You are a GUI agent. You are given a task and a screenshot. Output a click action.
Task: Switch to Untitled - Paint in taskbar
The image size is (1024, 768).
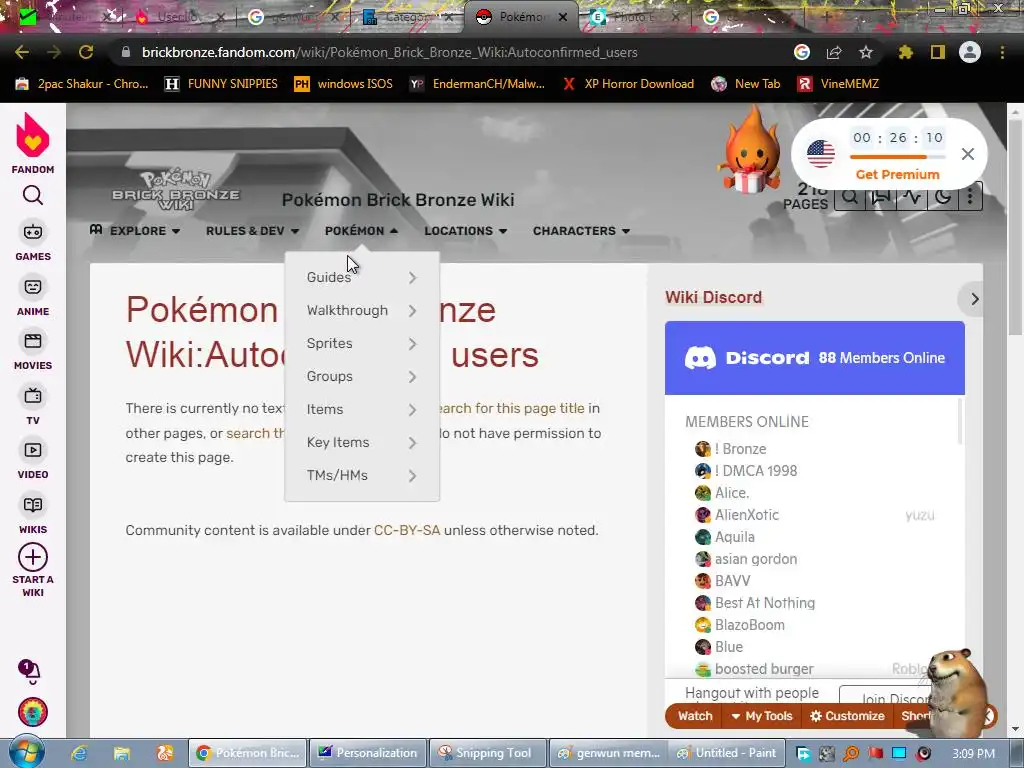[727, 753]
